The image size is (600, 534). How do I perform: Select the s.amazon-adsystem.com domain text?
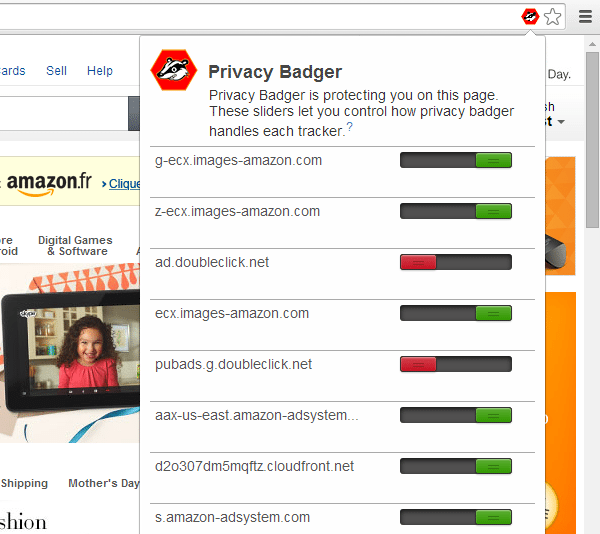click(232, 518)
